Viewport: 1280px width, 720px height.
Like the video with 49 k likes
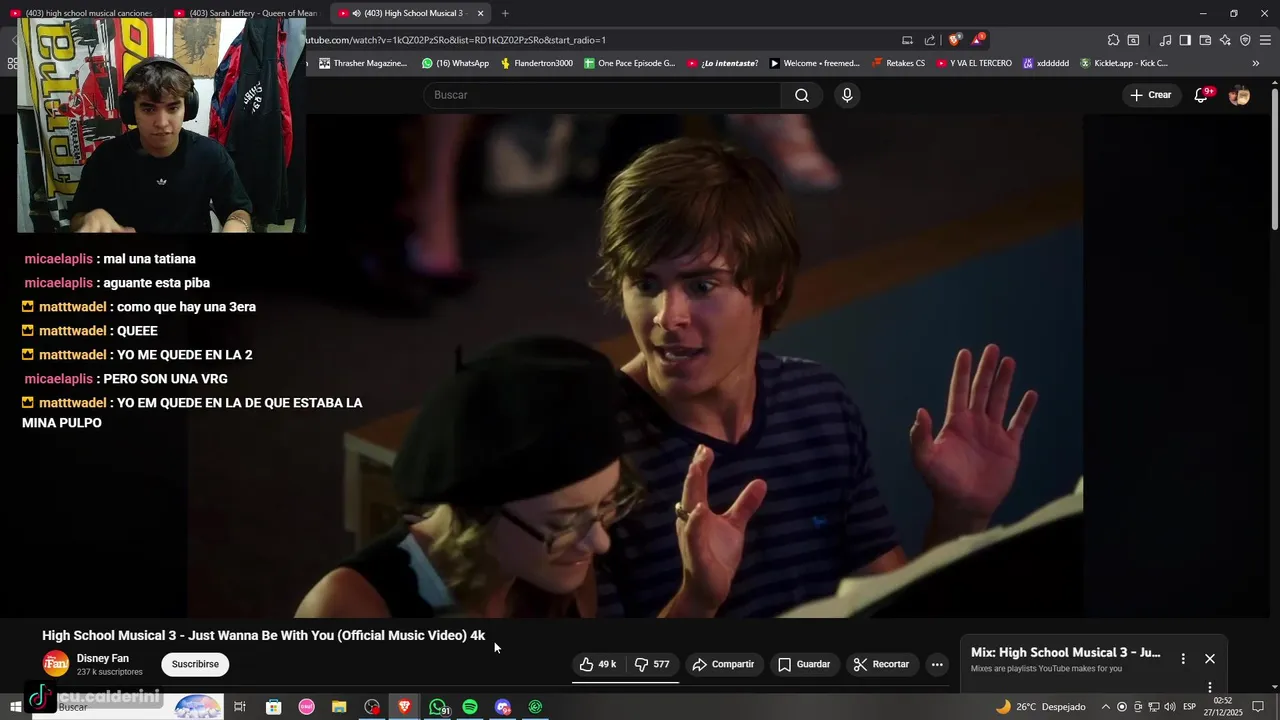pyautogui.click(x=598, y=664)
